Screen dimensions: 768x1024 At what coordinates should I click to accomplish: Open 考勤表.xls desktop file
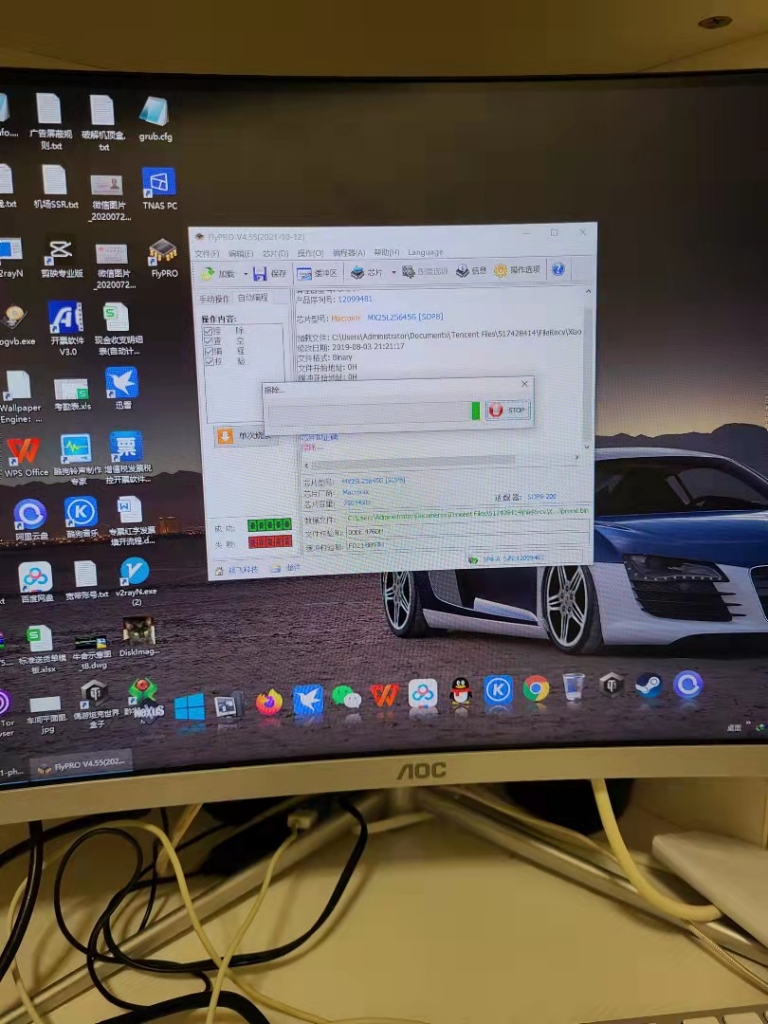click(x=71, y=395)
